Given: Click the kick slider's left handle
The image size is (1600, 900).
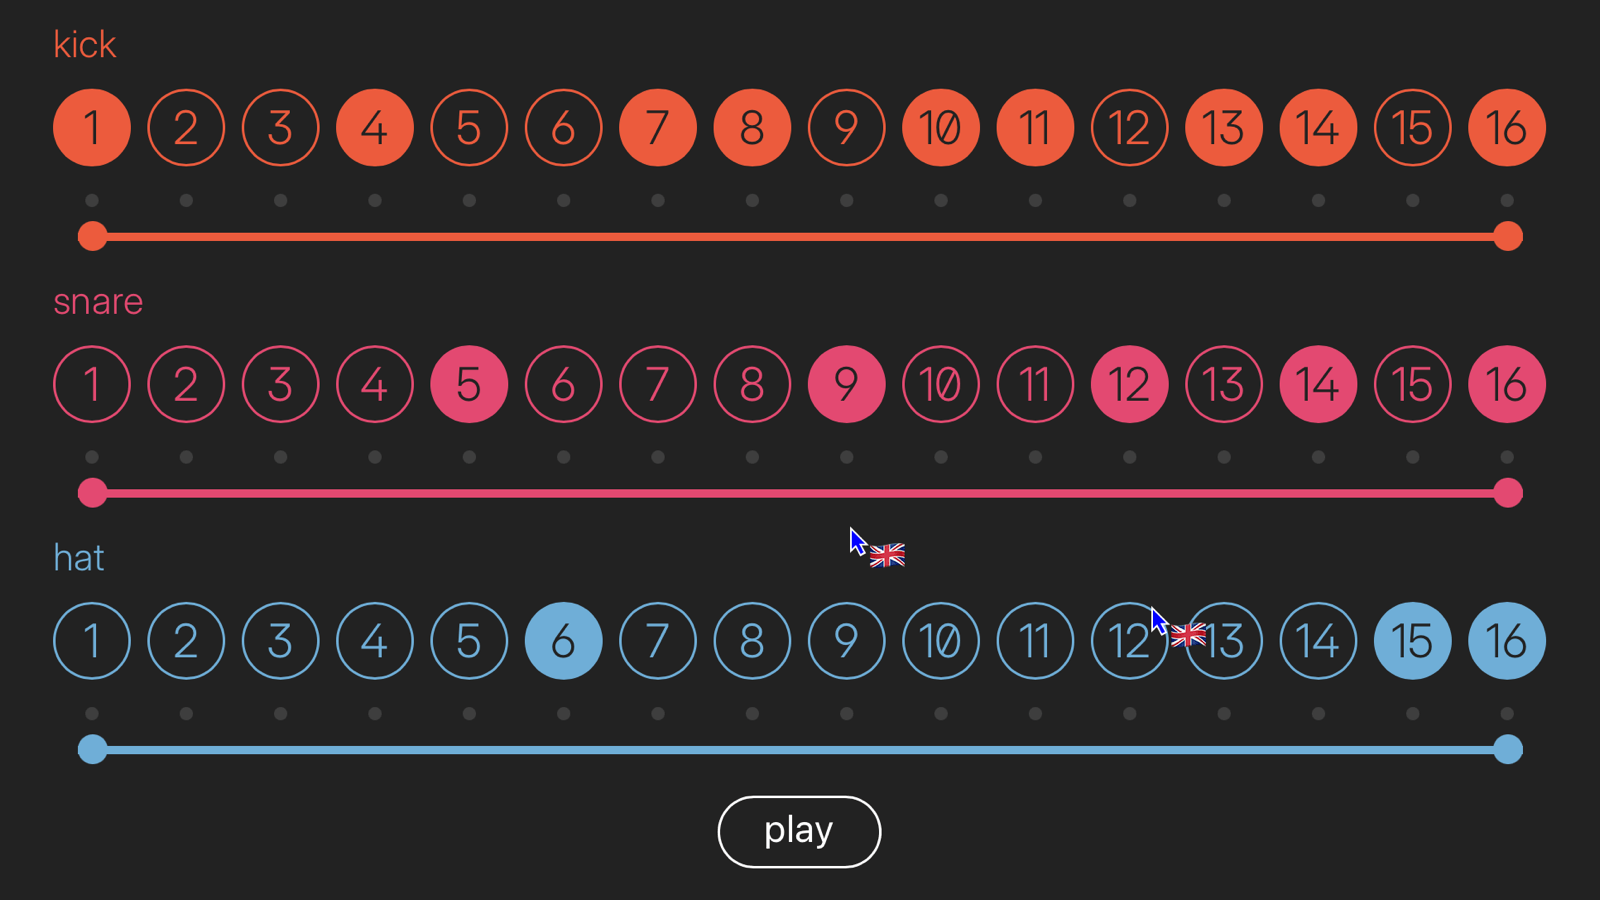Looking at the screenshot, I should 92,237.
